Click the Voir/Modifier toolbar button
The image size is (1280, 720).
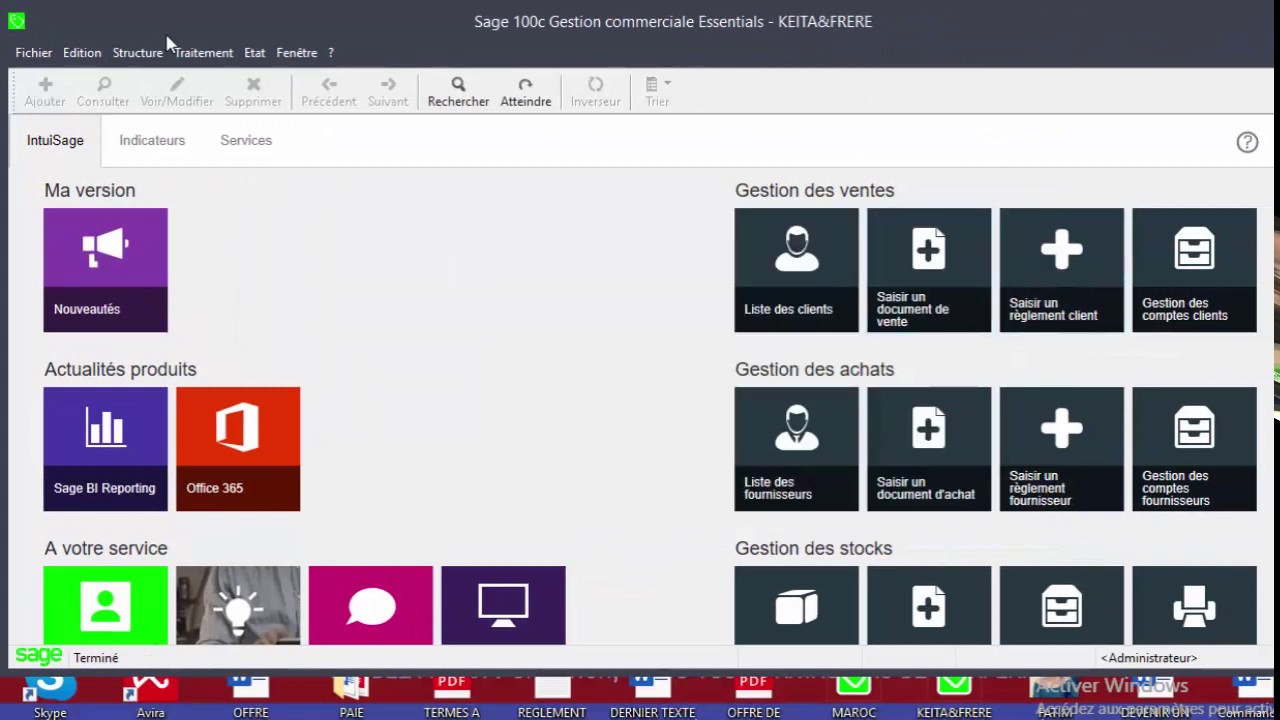click(x=177, y=92)
